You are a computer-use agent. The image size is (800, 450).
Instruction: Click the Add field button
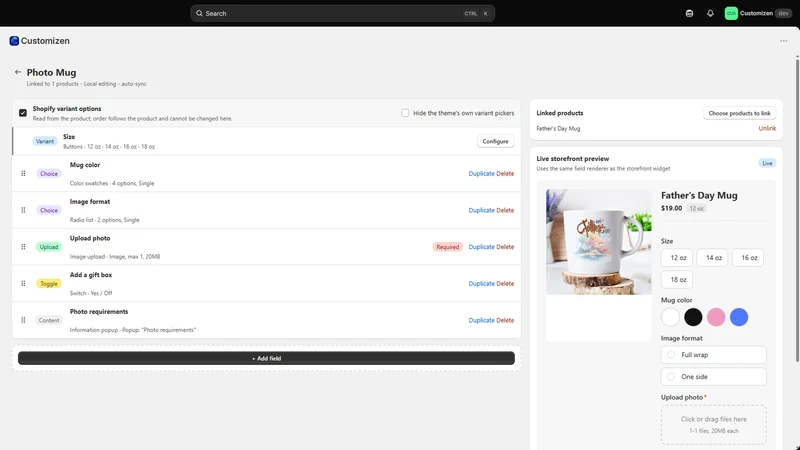point(266,358)
